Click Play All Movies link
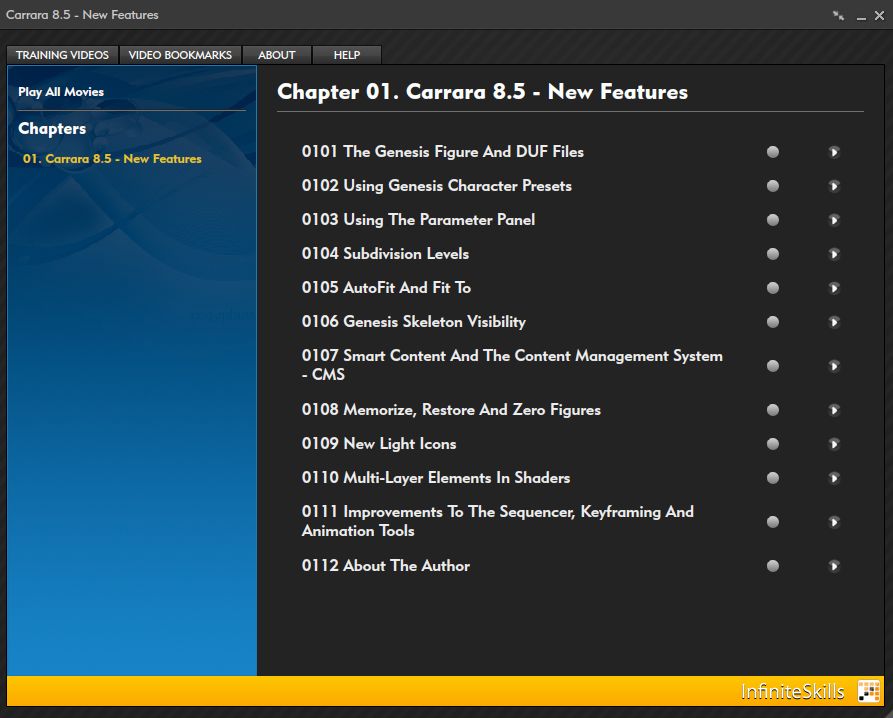 (x=61, y=92)
